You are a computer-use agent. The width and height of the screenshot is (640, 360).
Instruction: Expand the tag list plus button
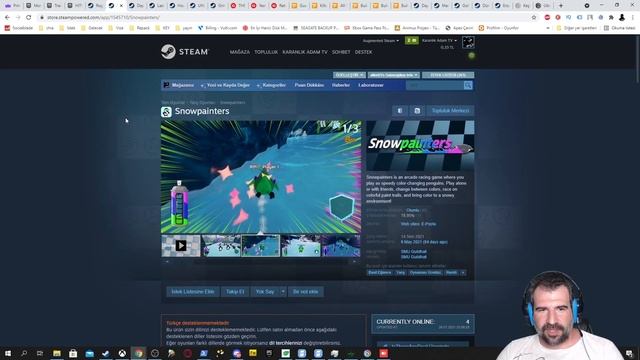tap(463, 272)
